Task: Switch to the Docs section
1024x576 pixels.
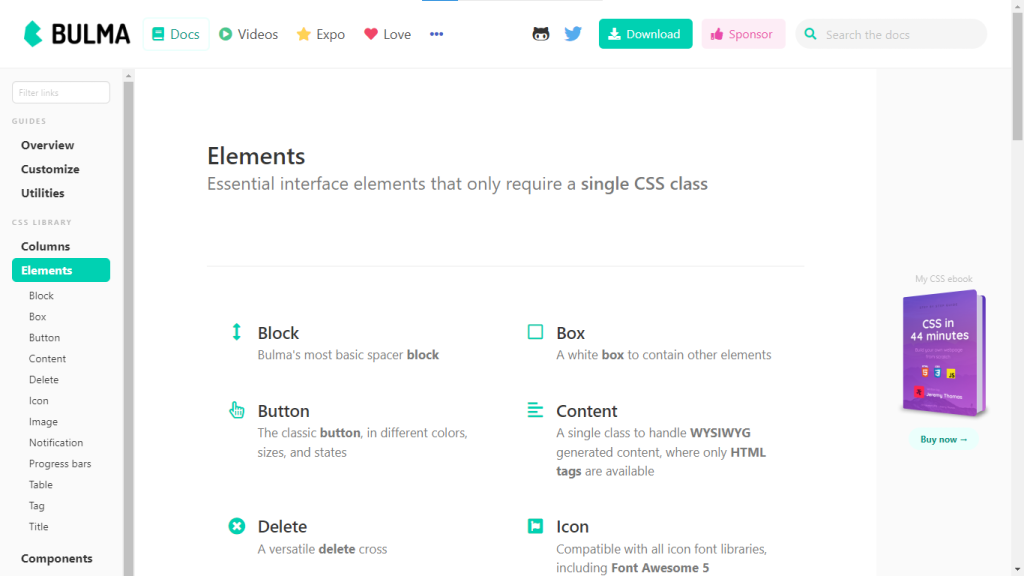Action: point(175,33)
